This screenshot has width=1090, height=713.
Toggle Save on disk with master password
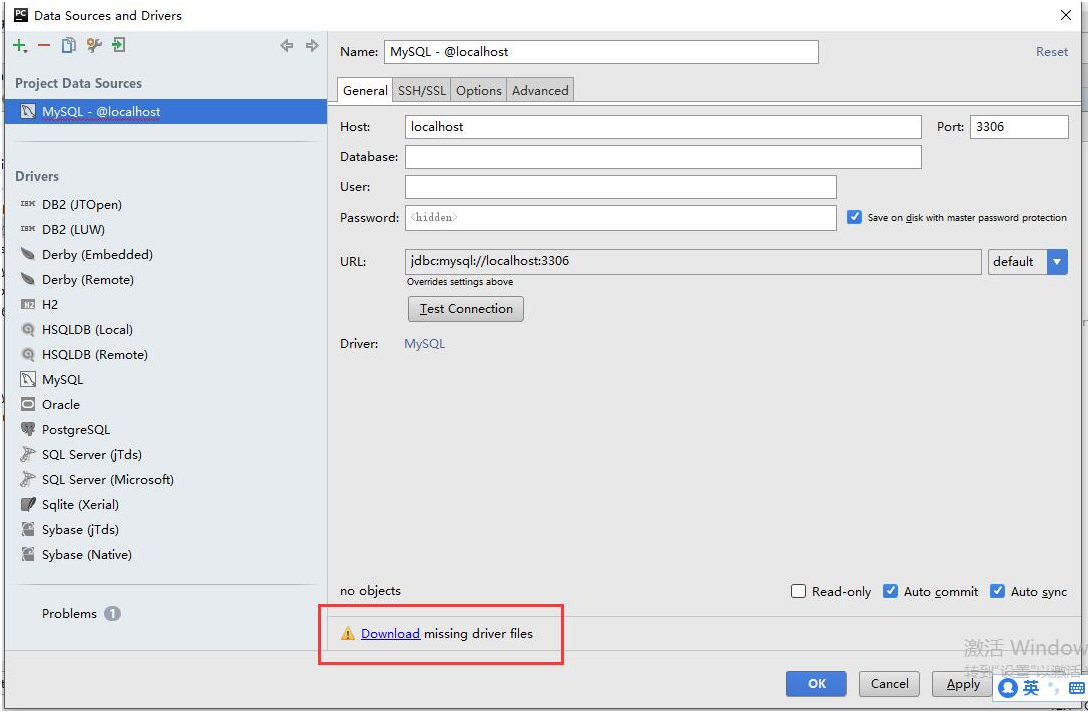pyautogui.click(x=854, y=217)
